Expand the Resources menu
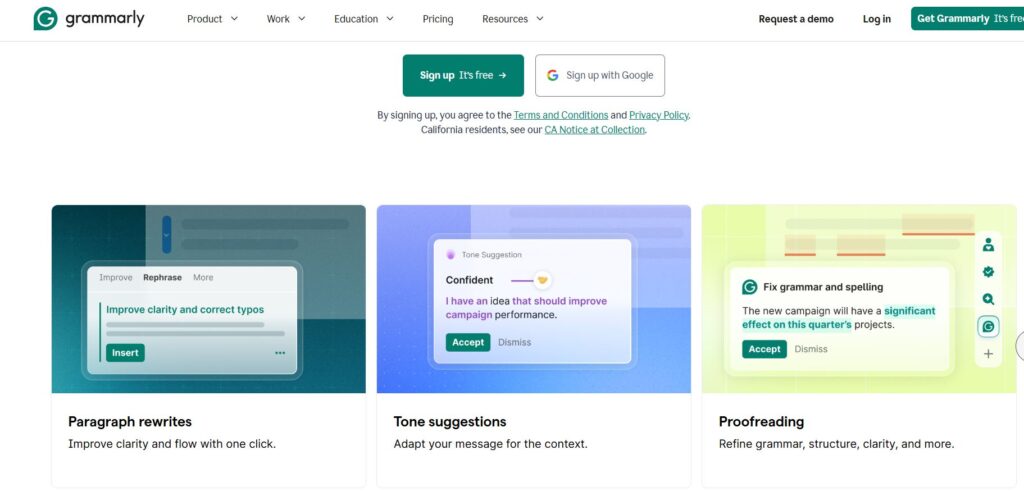 pyautogui.click(x=513, y=19)
